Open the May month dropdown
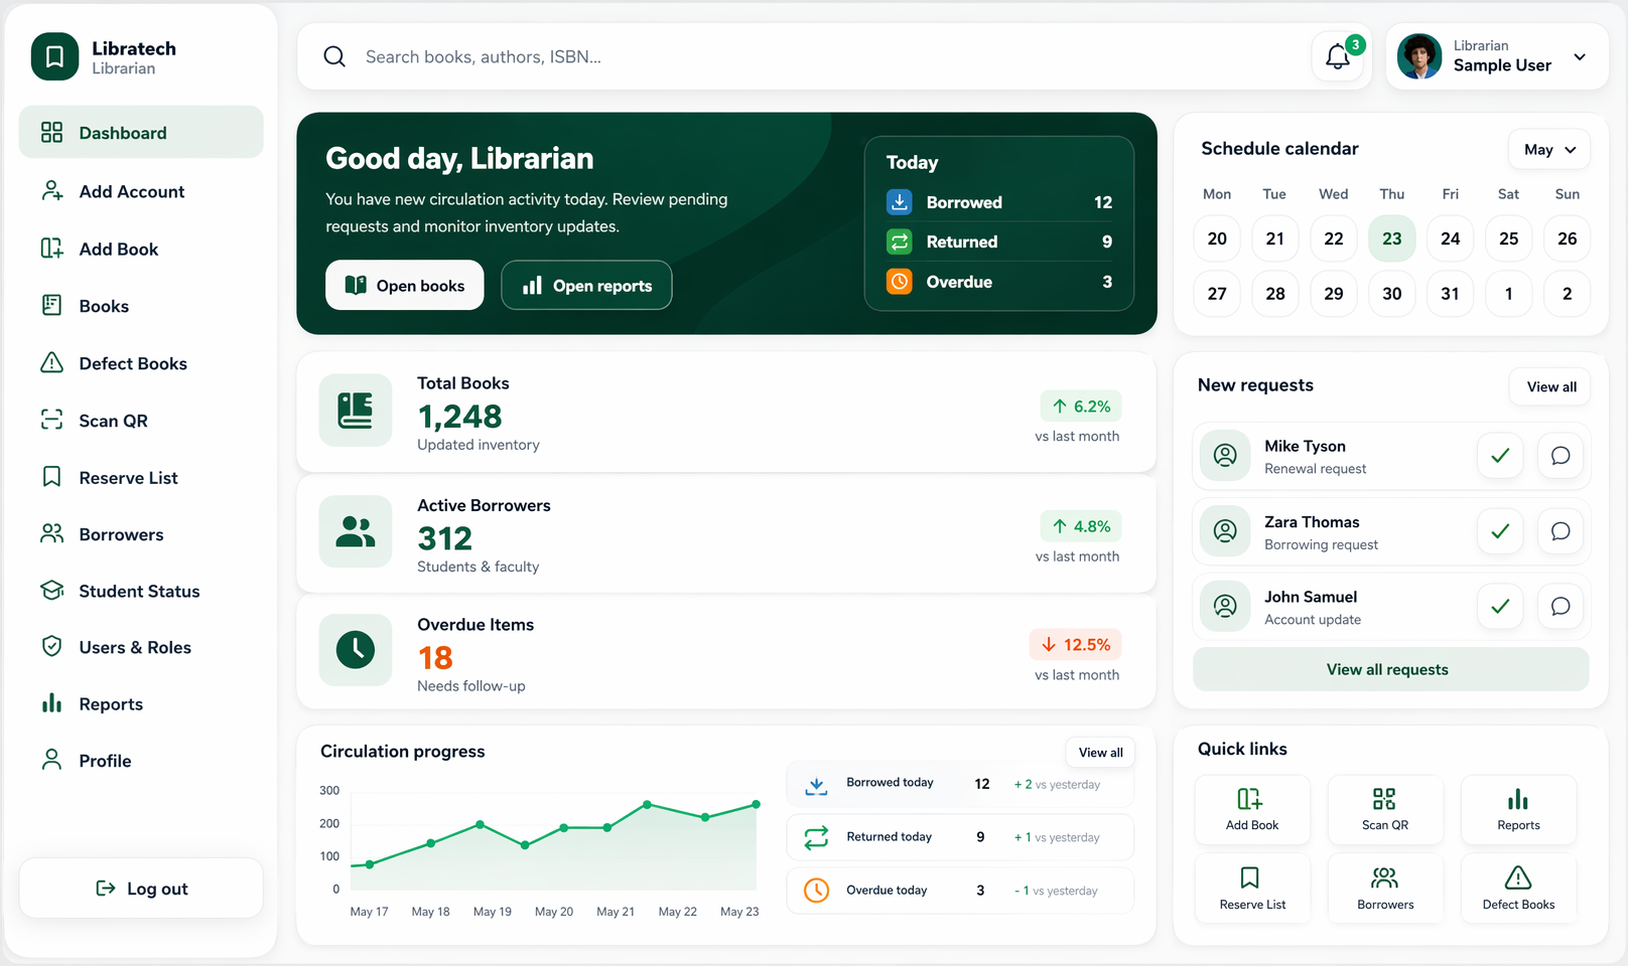This screenshot has height=966, width=1628. [x=1549, y=150]
